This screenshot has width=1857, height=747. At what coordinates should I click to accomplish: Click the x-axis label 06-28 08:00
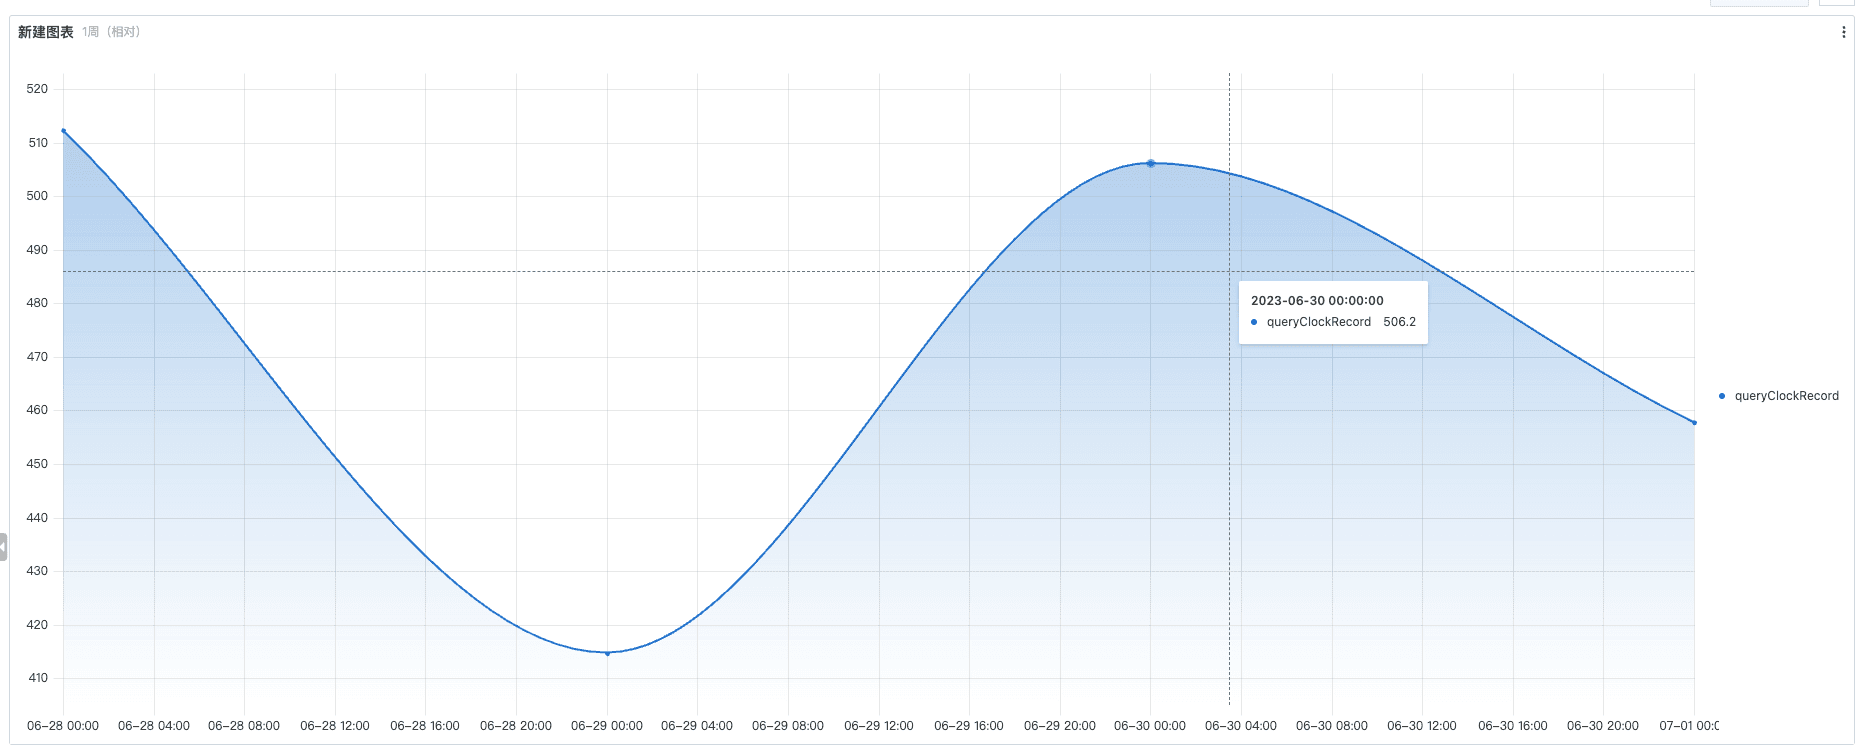click(244, 726)
